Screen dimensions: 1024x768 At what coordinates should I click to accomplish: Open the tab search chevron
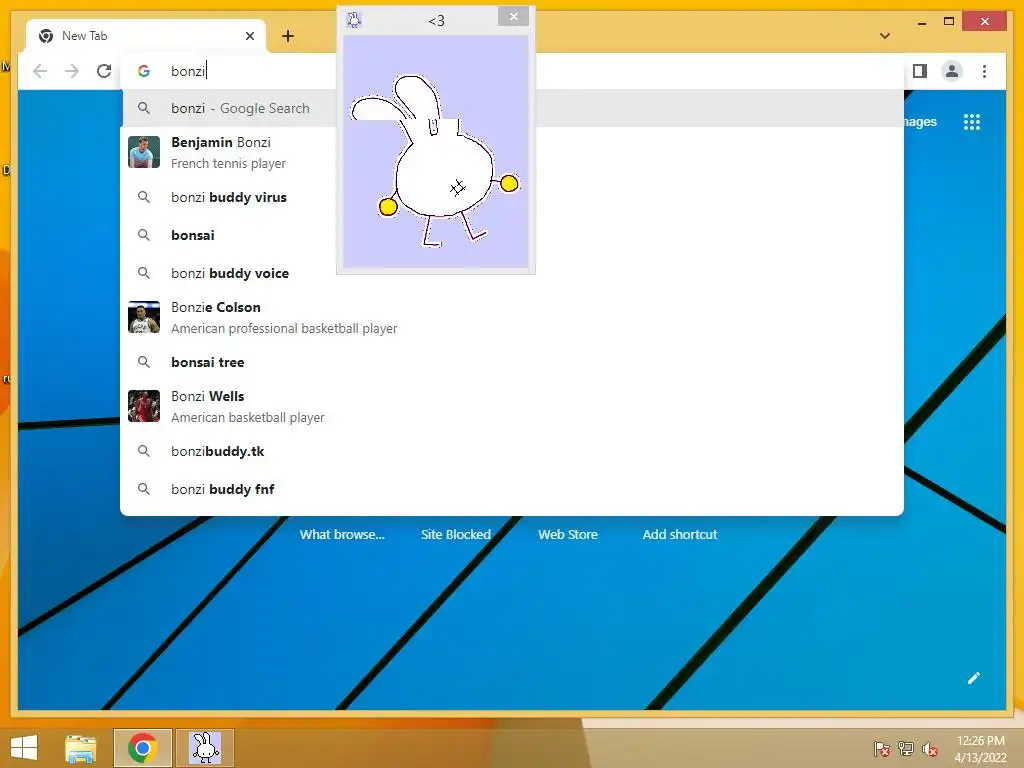point(885,36)
